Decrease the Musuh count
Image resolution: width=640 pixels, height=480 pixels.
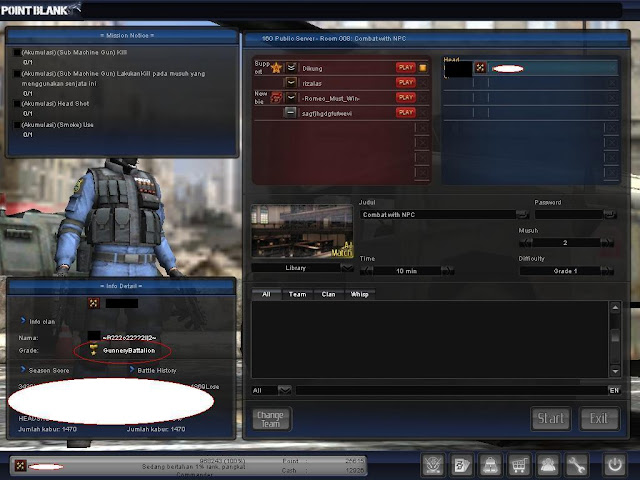525,243
